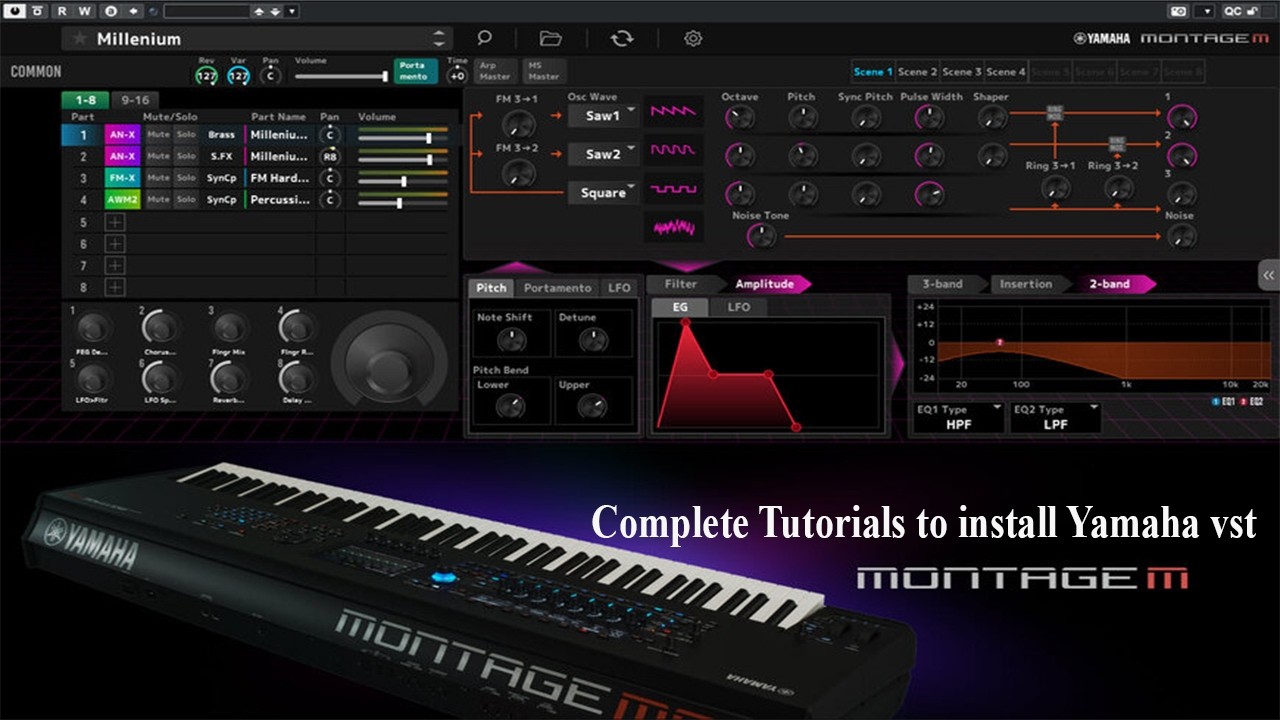Image resolution: width=1280 pixels, height=720 pixels.
Task: Open the EQ2 Type LPF dropdown
Action: tap(1055, 417)
